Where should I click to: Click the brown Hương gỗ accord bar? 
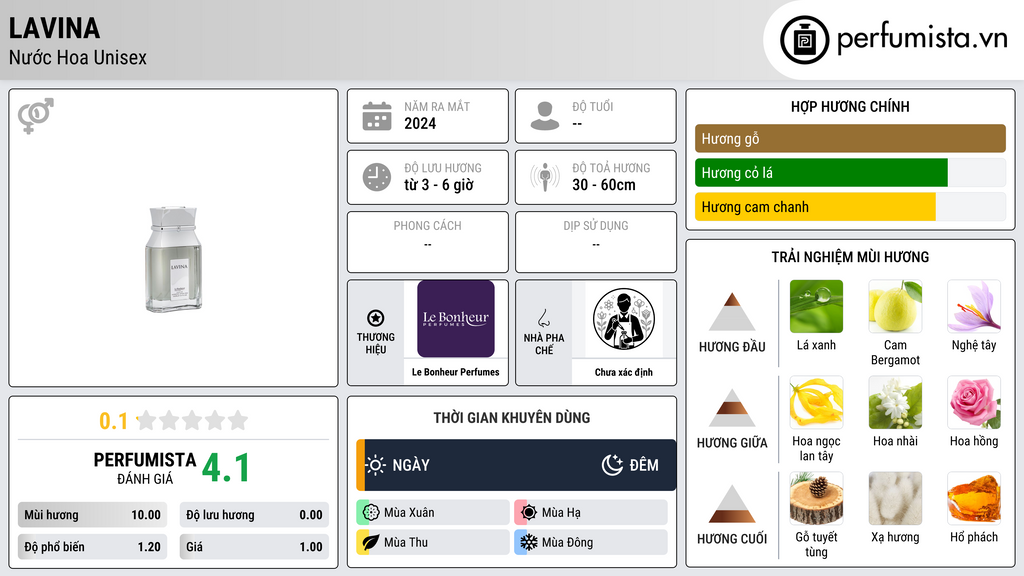tap(850, 138)
